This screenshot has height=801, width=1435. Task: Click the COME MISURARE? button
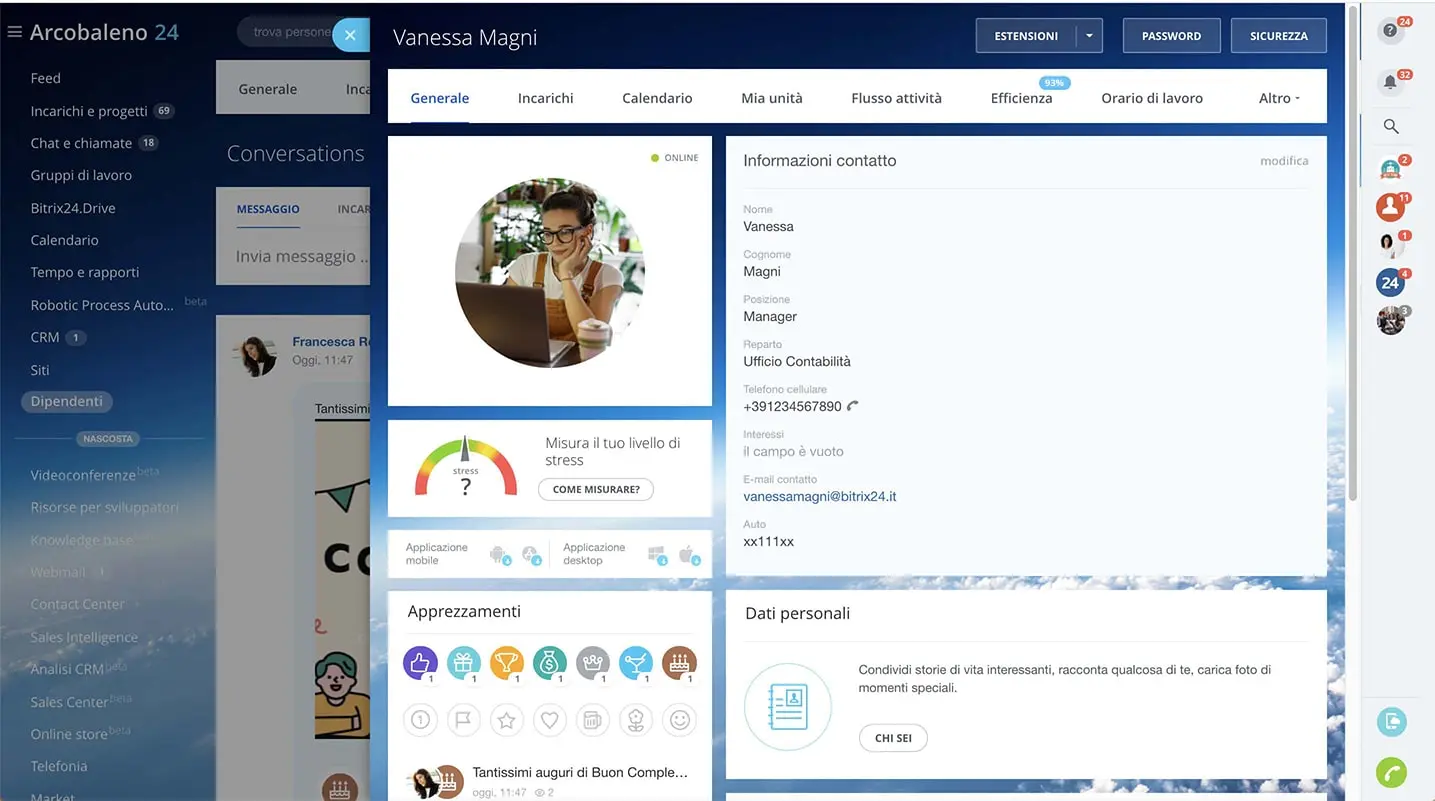click(596, 489)
